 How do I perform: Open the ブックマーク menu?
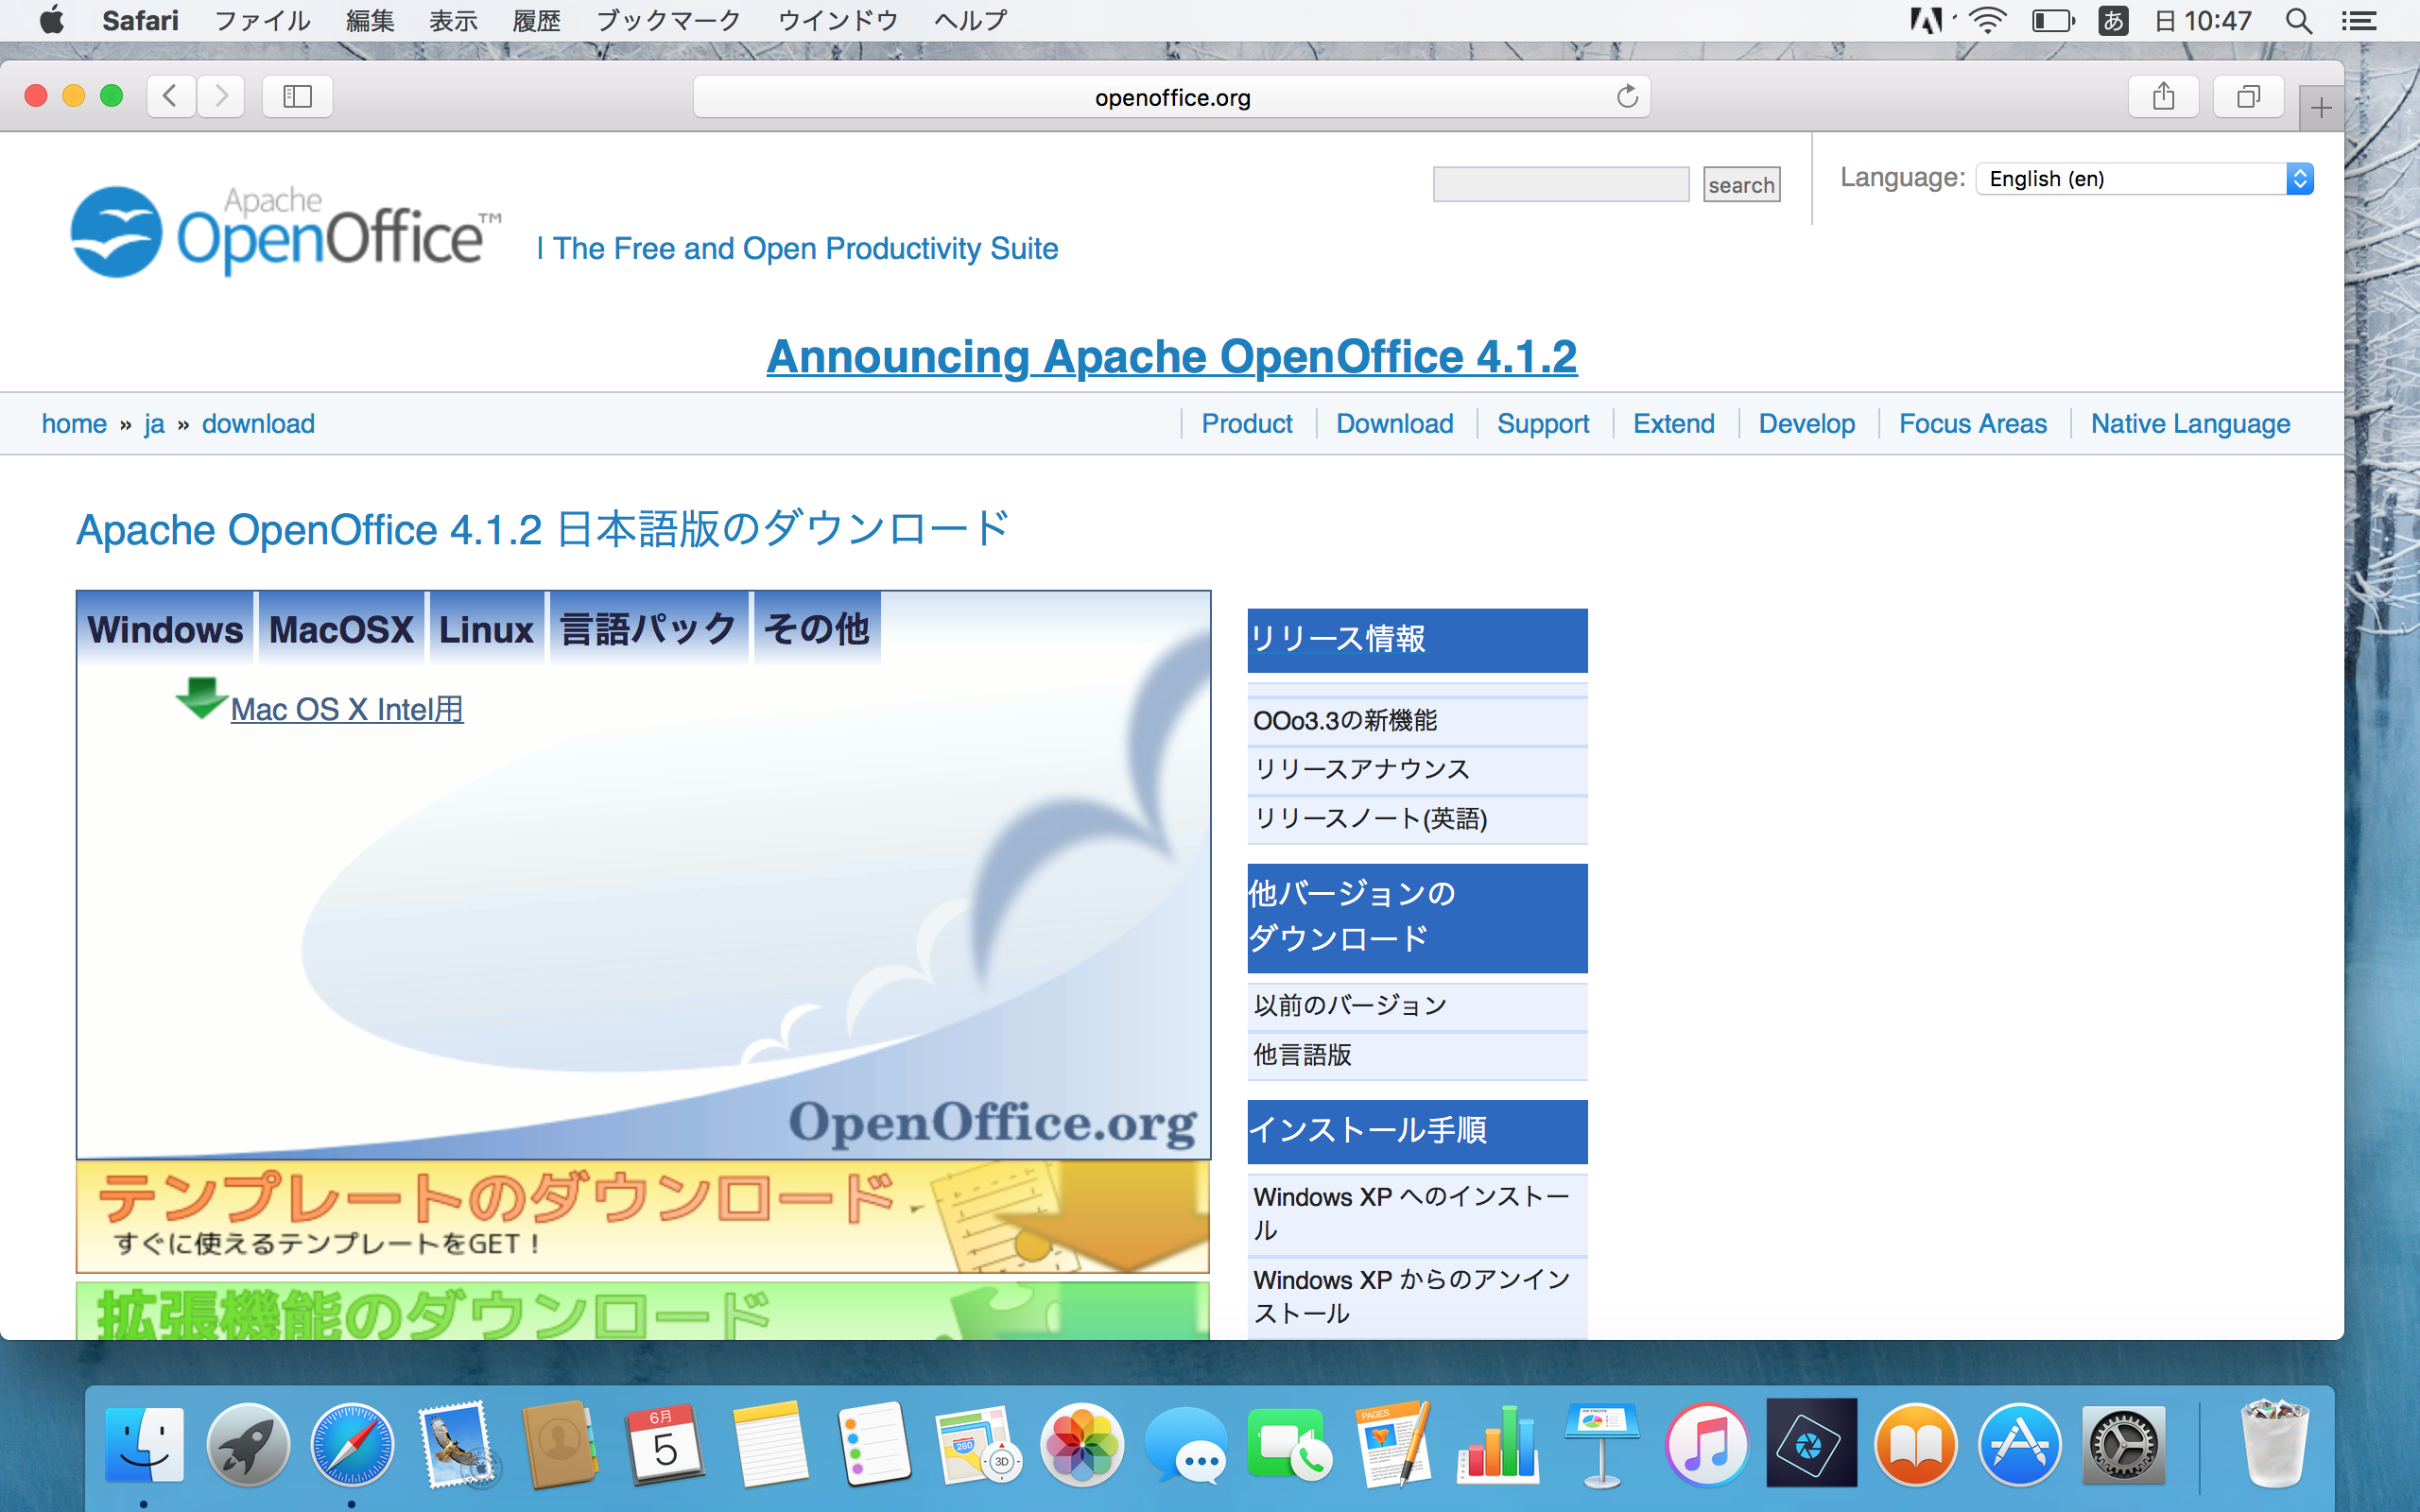pyautogui.click(x=668, y=21)
